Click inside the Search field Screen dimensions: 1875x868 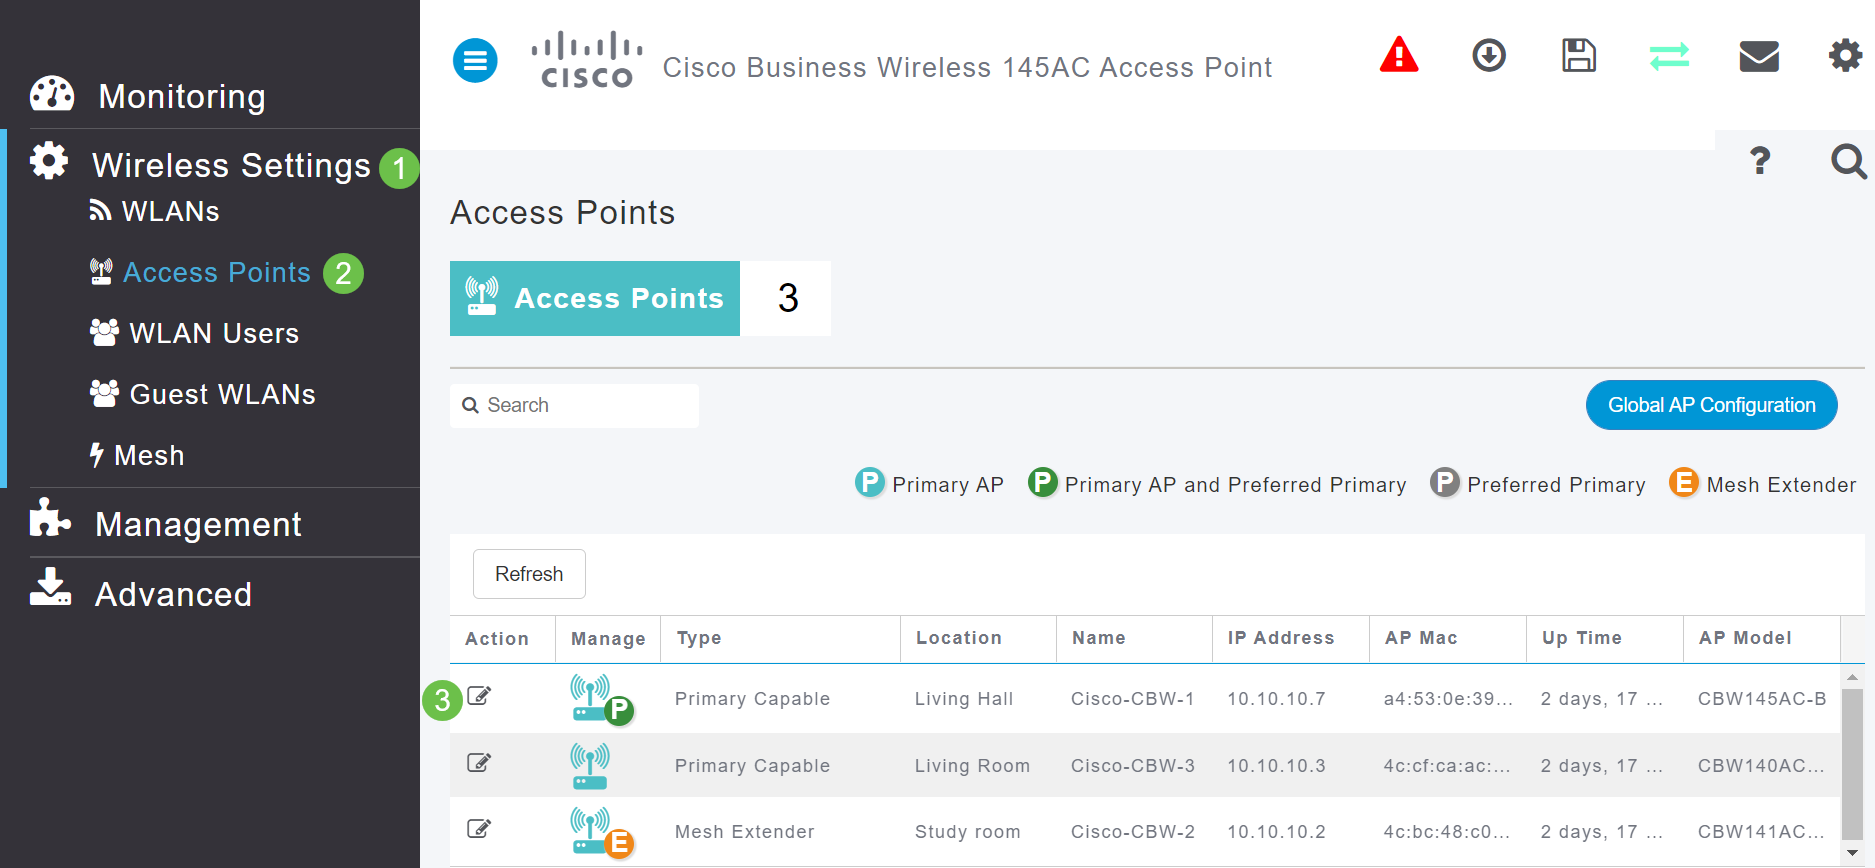tap(574, 405)
